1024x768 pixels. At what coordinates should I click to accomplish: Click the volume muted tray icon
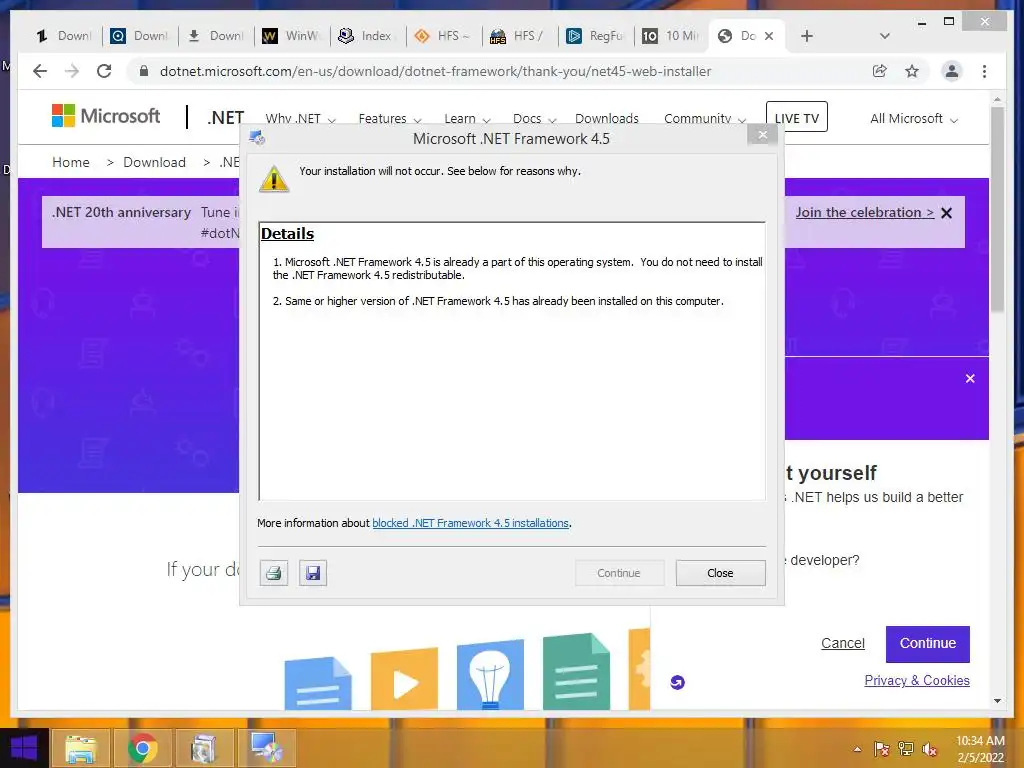(930, 750)
